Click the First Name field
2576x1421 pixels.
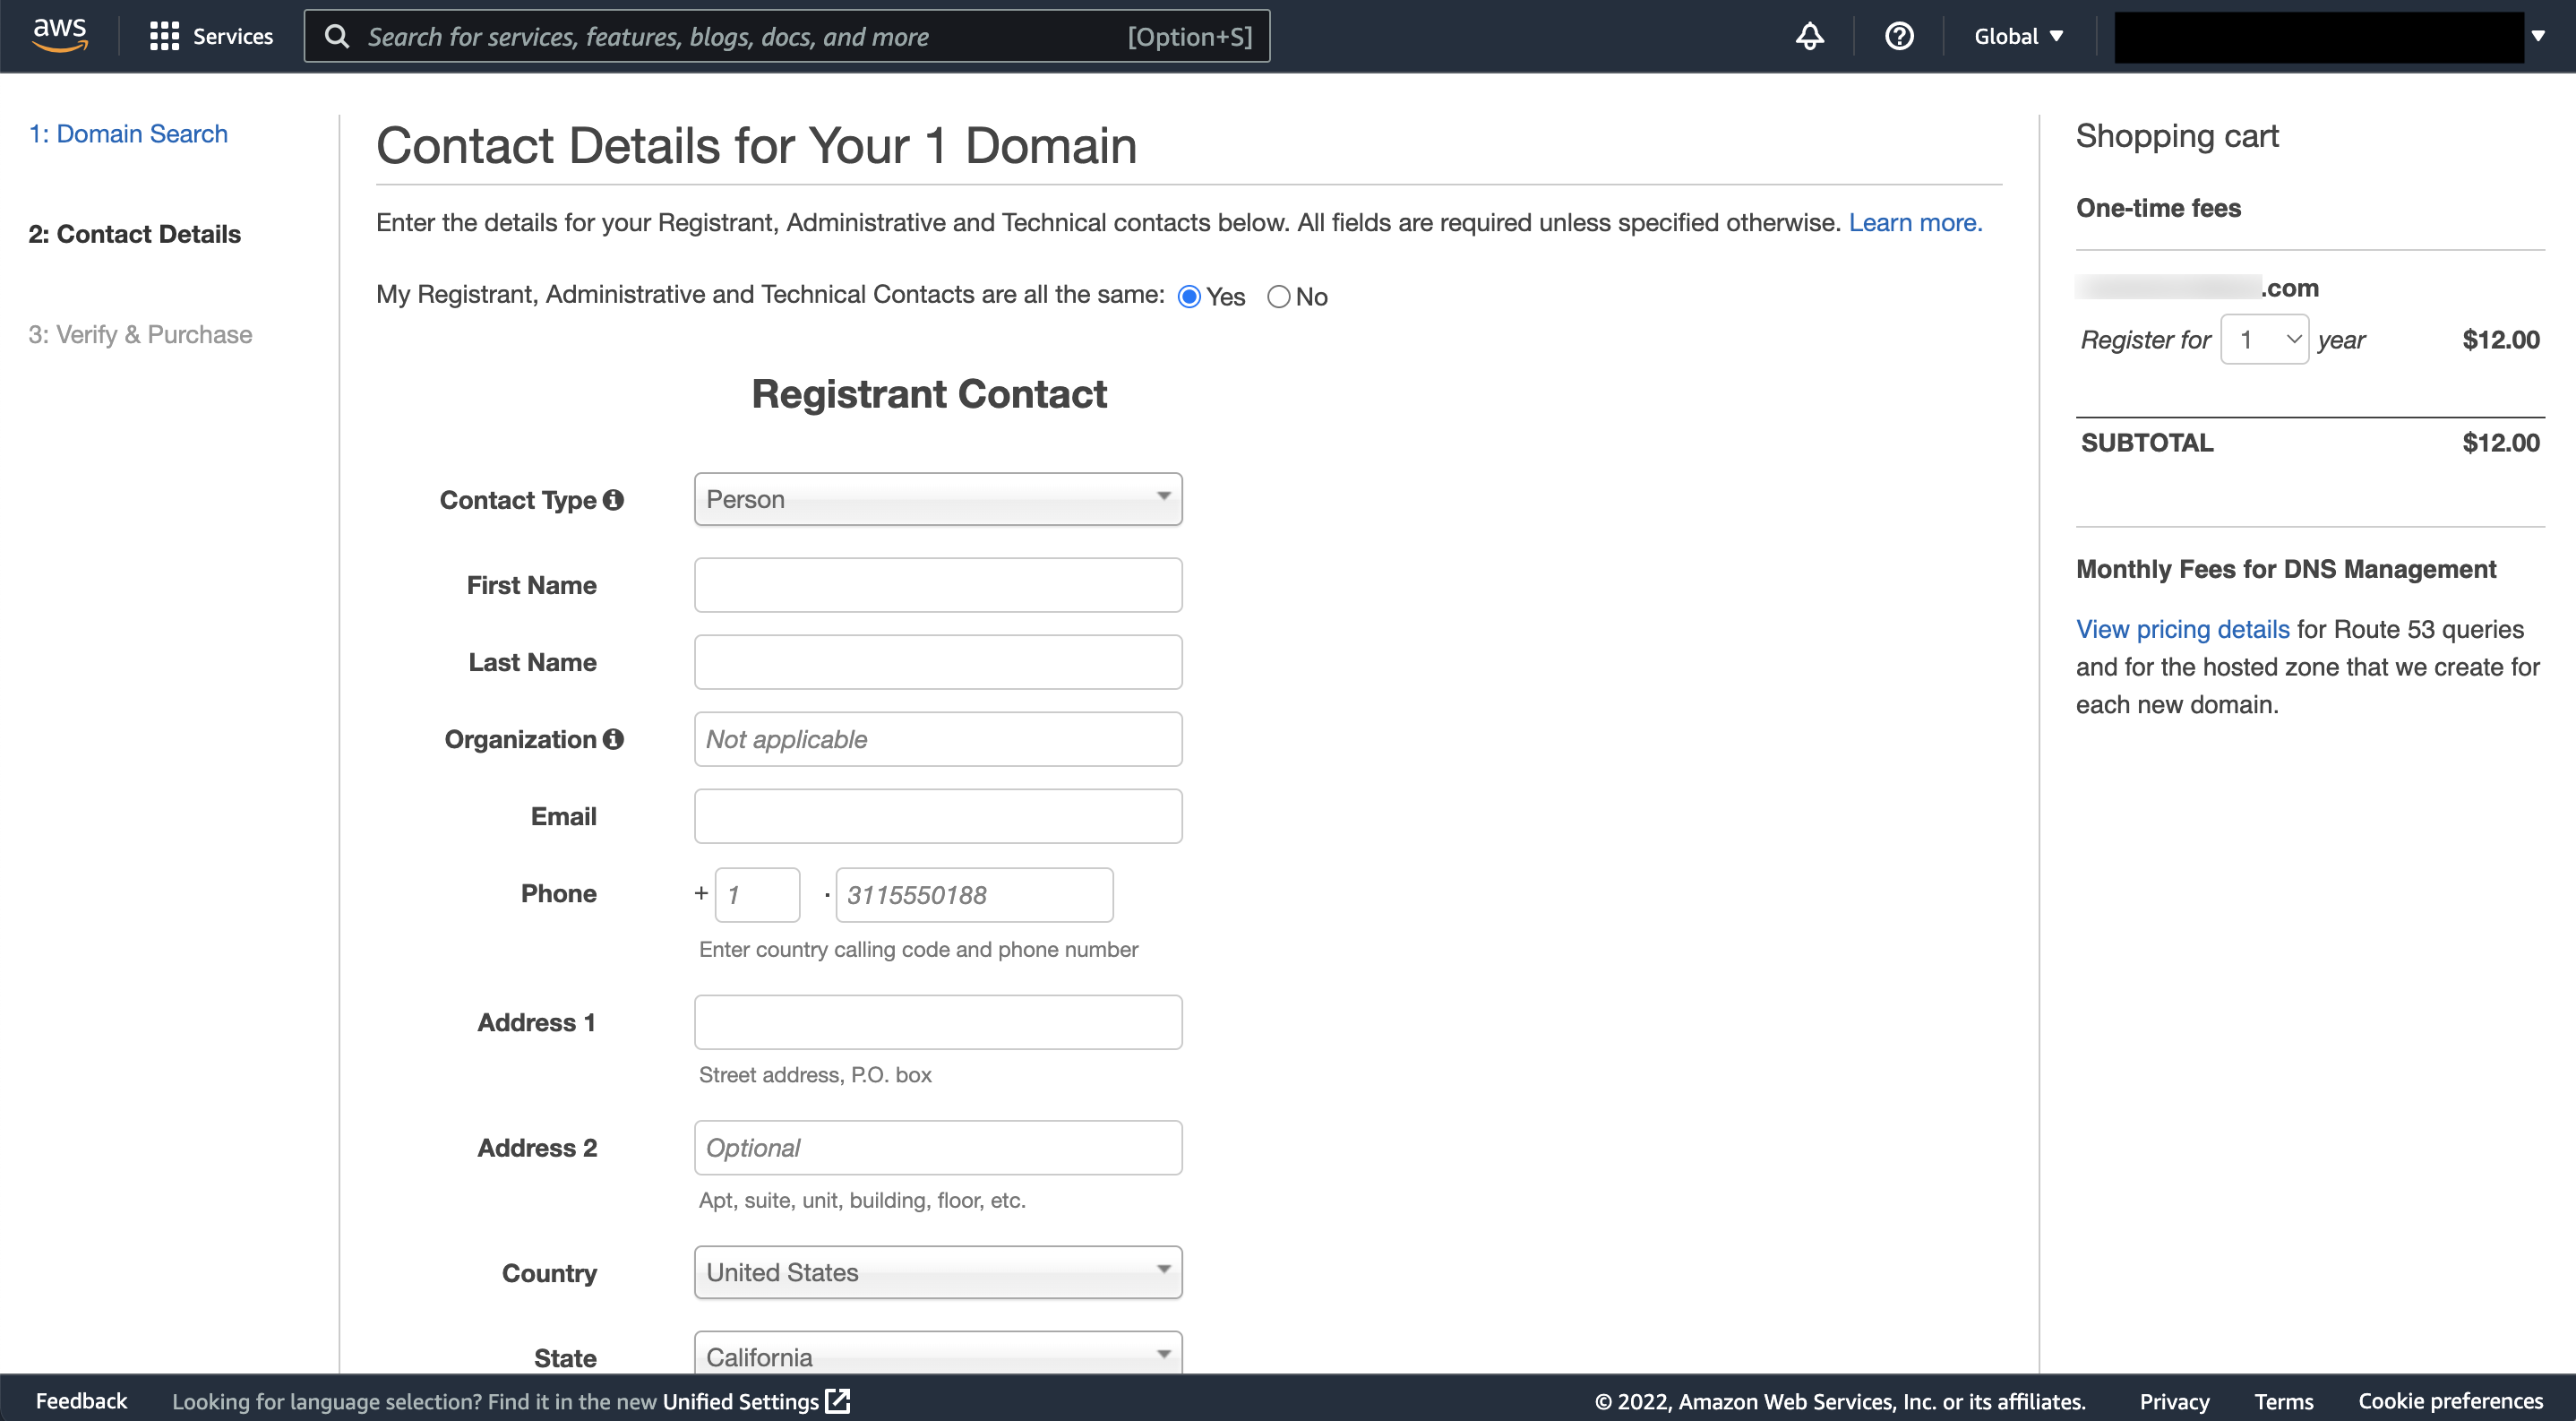click(937, 584)
